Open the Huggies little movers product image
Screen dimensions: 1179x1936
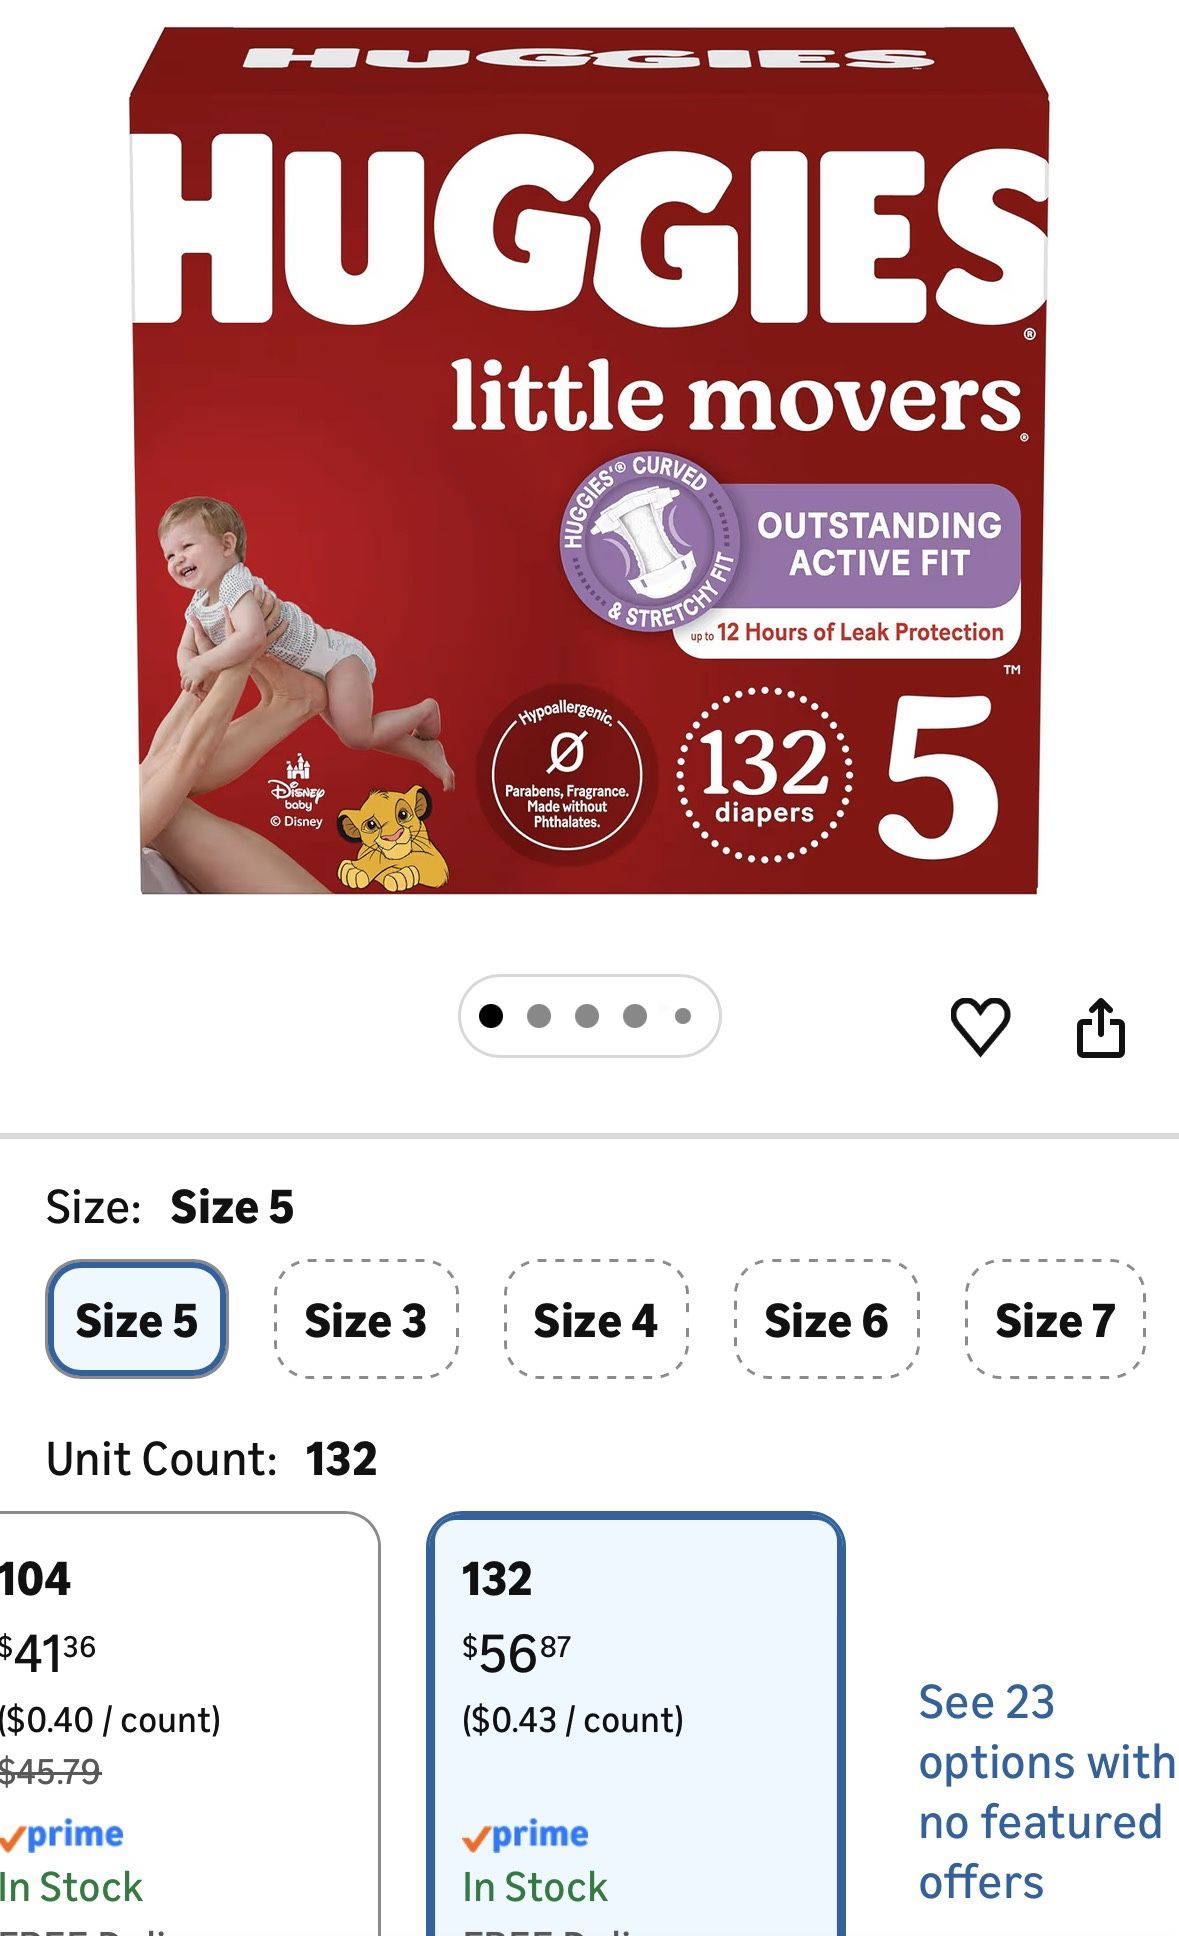point(589,460)
